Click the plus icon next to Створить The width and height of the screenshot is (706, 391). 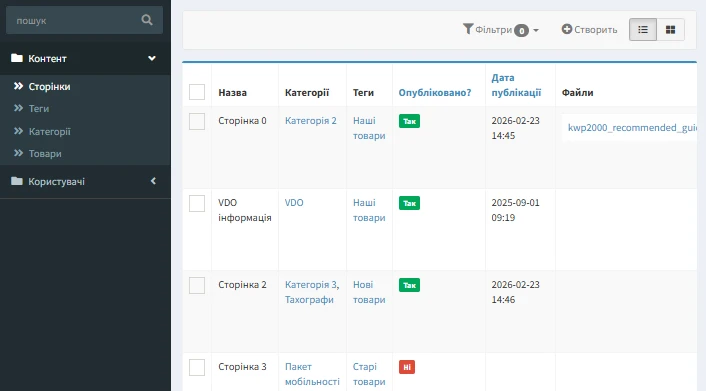pyautogui.click(x=566, y=29)
